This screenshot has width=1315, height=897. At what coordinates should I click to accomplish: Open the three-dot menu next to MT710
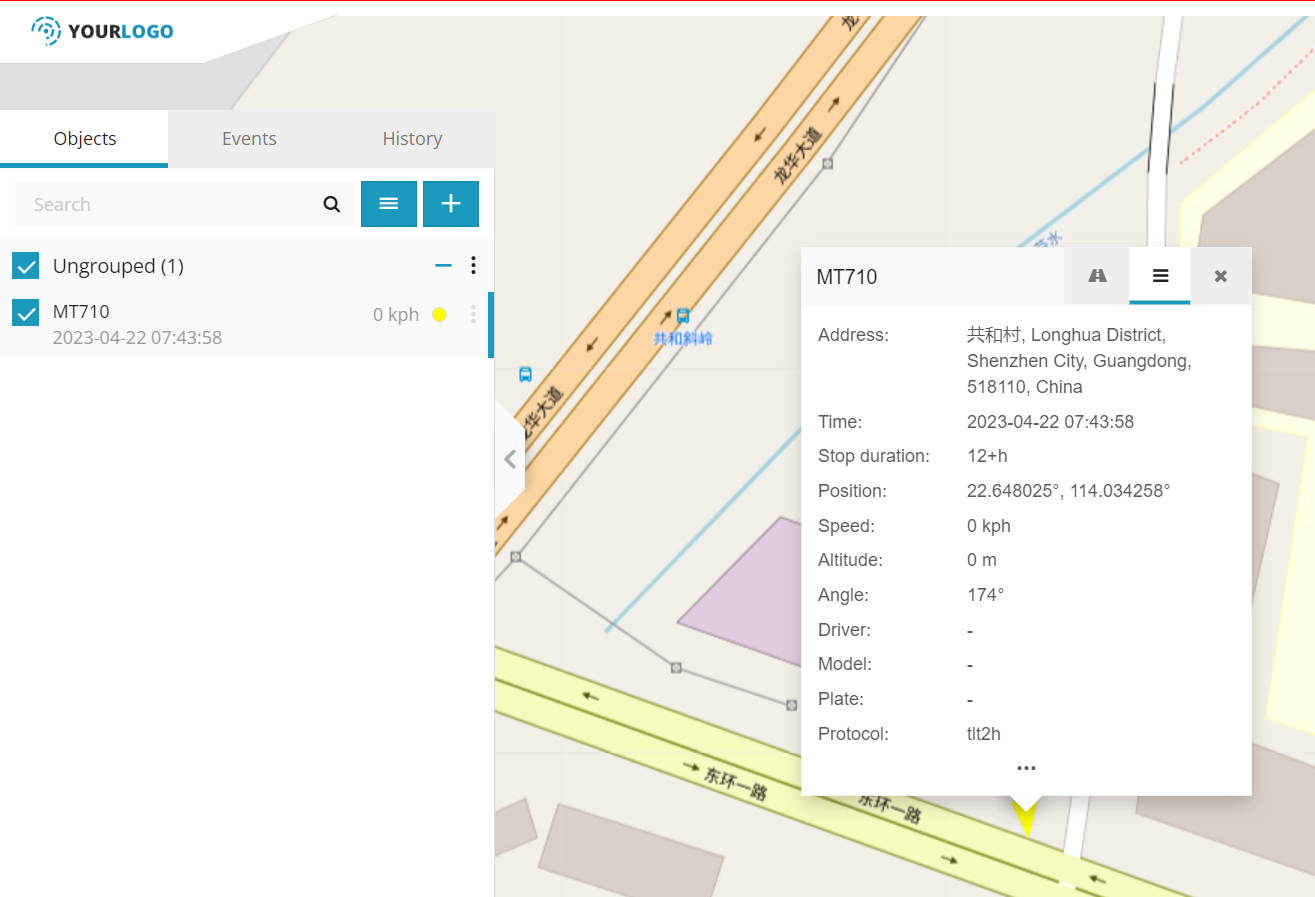click(473, 313)
